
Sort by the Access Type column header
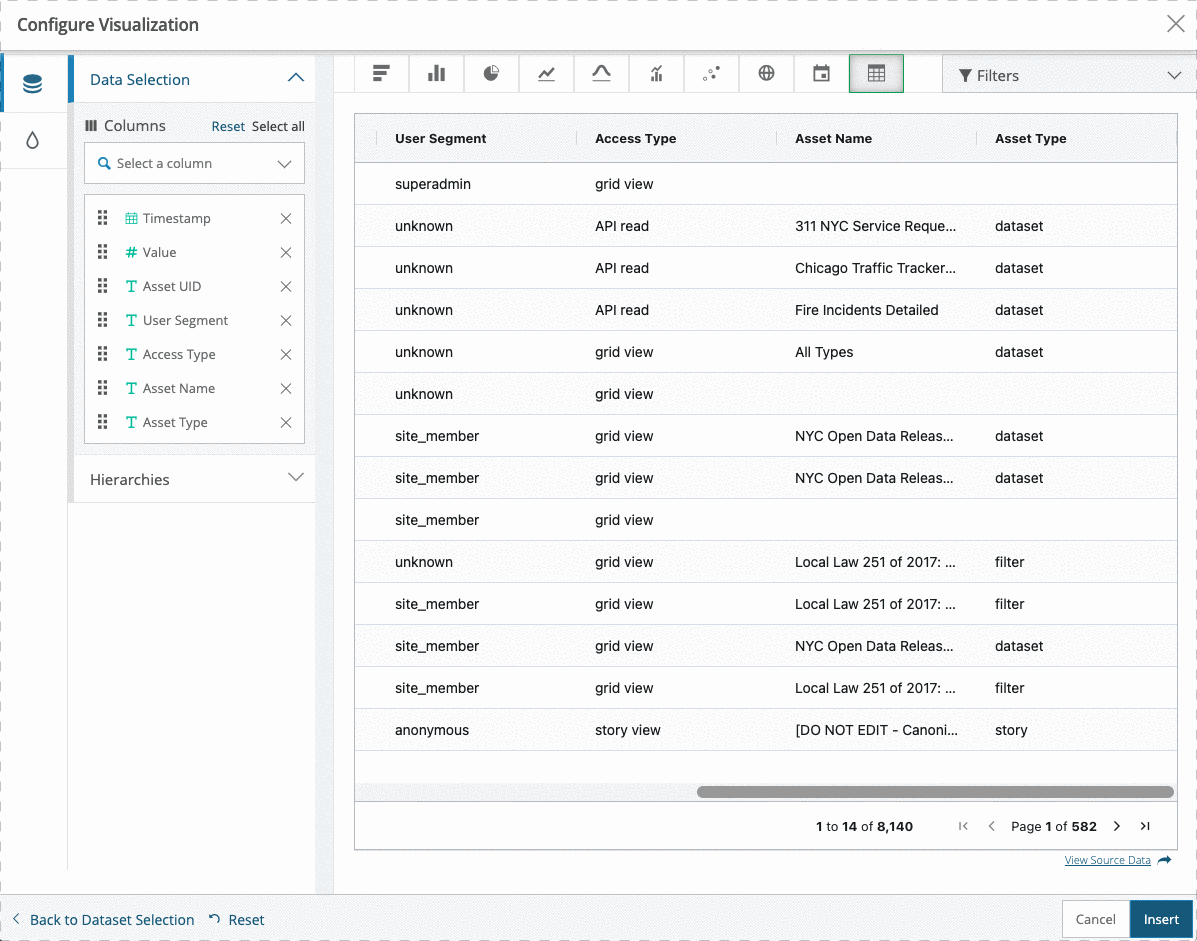[x=635, y=138]
